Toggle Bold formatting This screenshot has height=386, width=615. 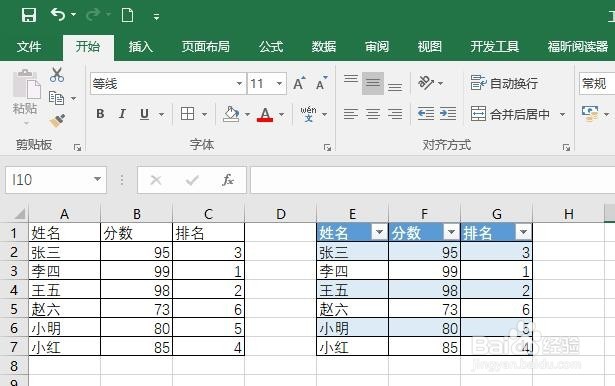coord(100,114)
